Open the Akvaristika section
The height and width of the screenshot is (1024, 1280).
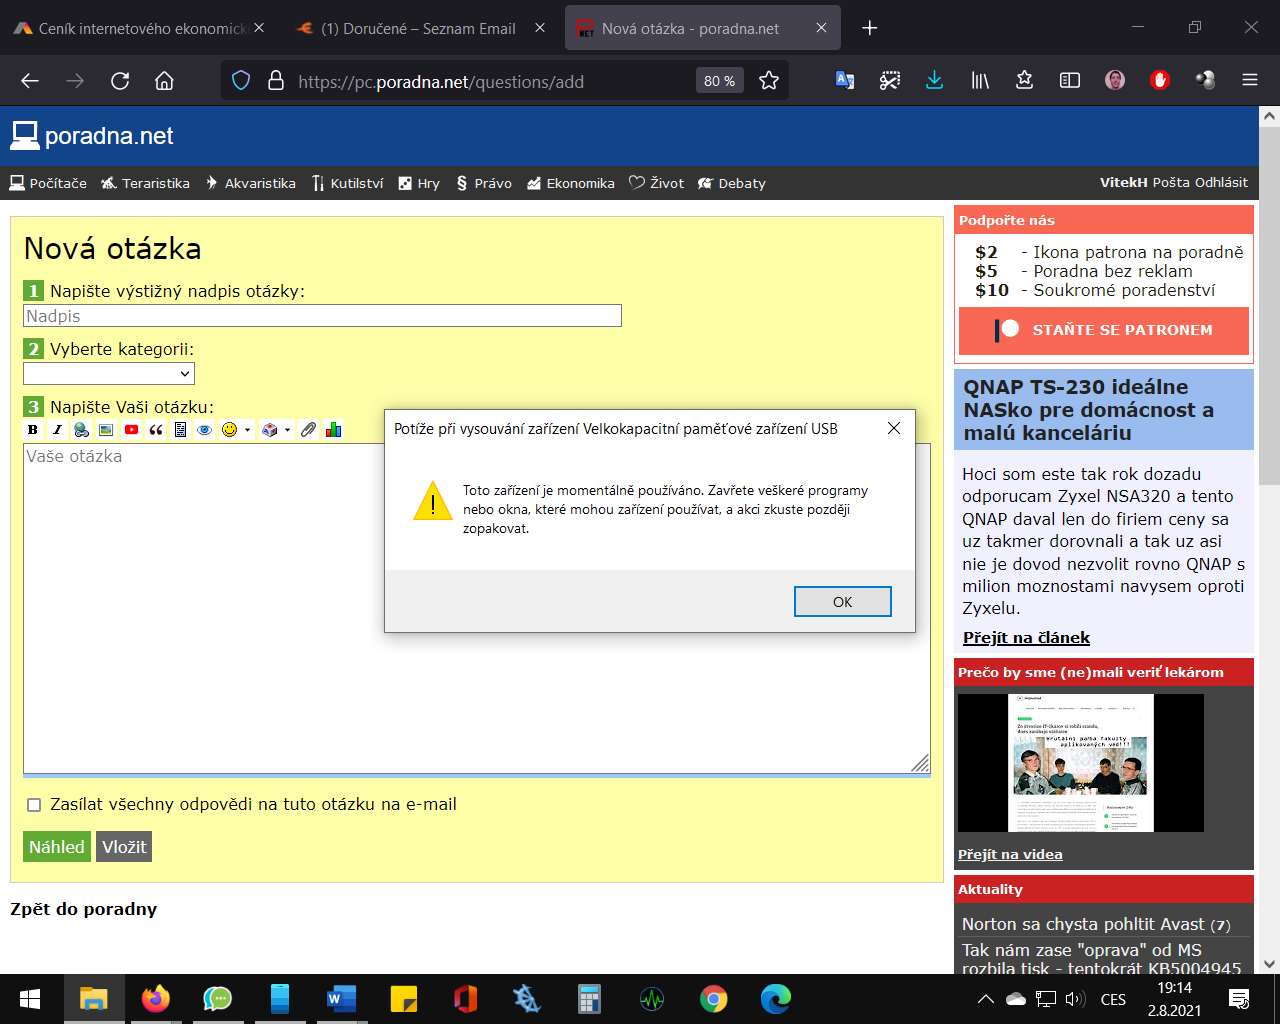(x=250, y=183)
